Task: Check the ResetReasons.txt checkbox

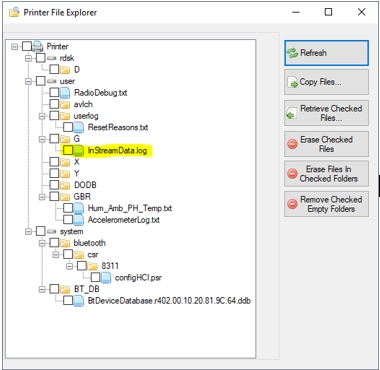Action: 68,127
